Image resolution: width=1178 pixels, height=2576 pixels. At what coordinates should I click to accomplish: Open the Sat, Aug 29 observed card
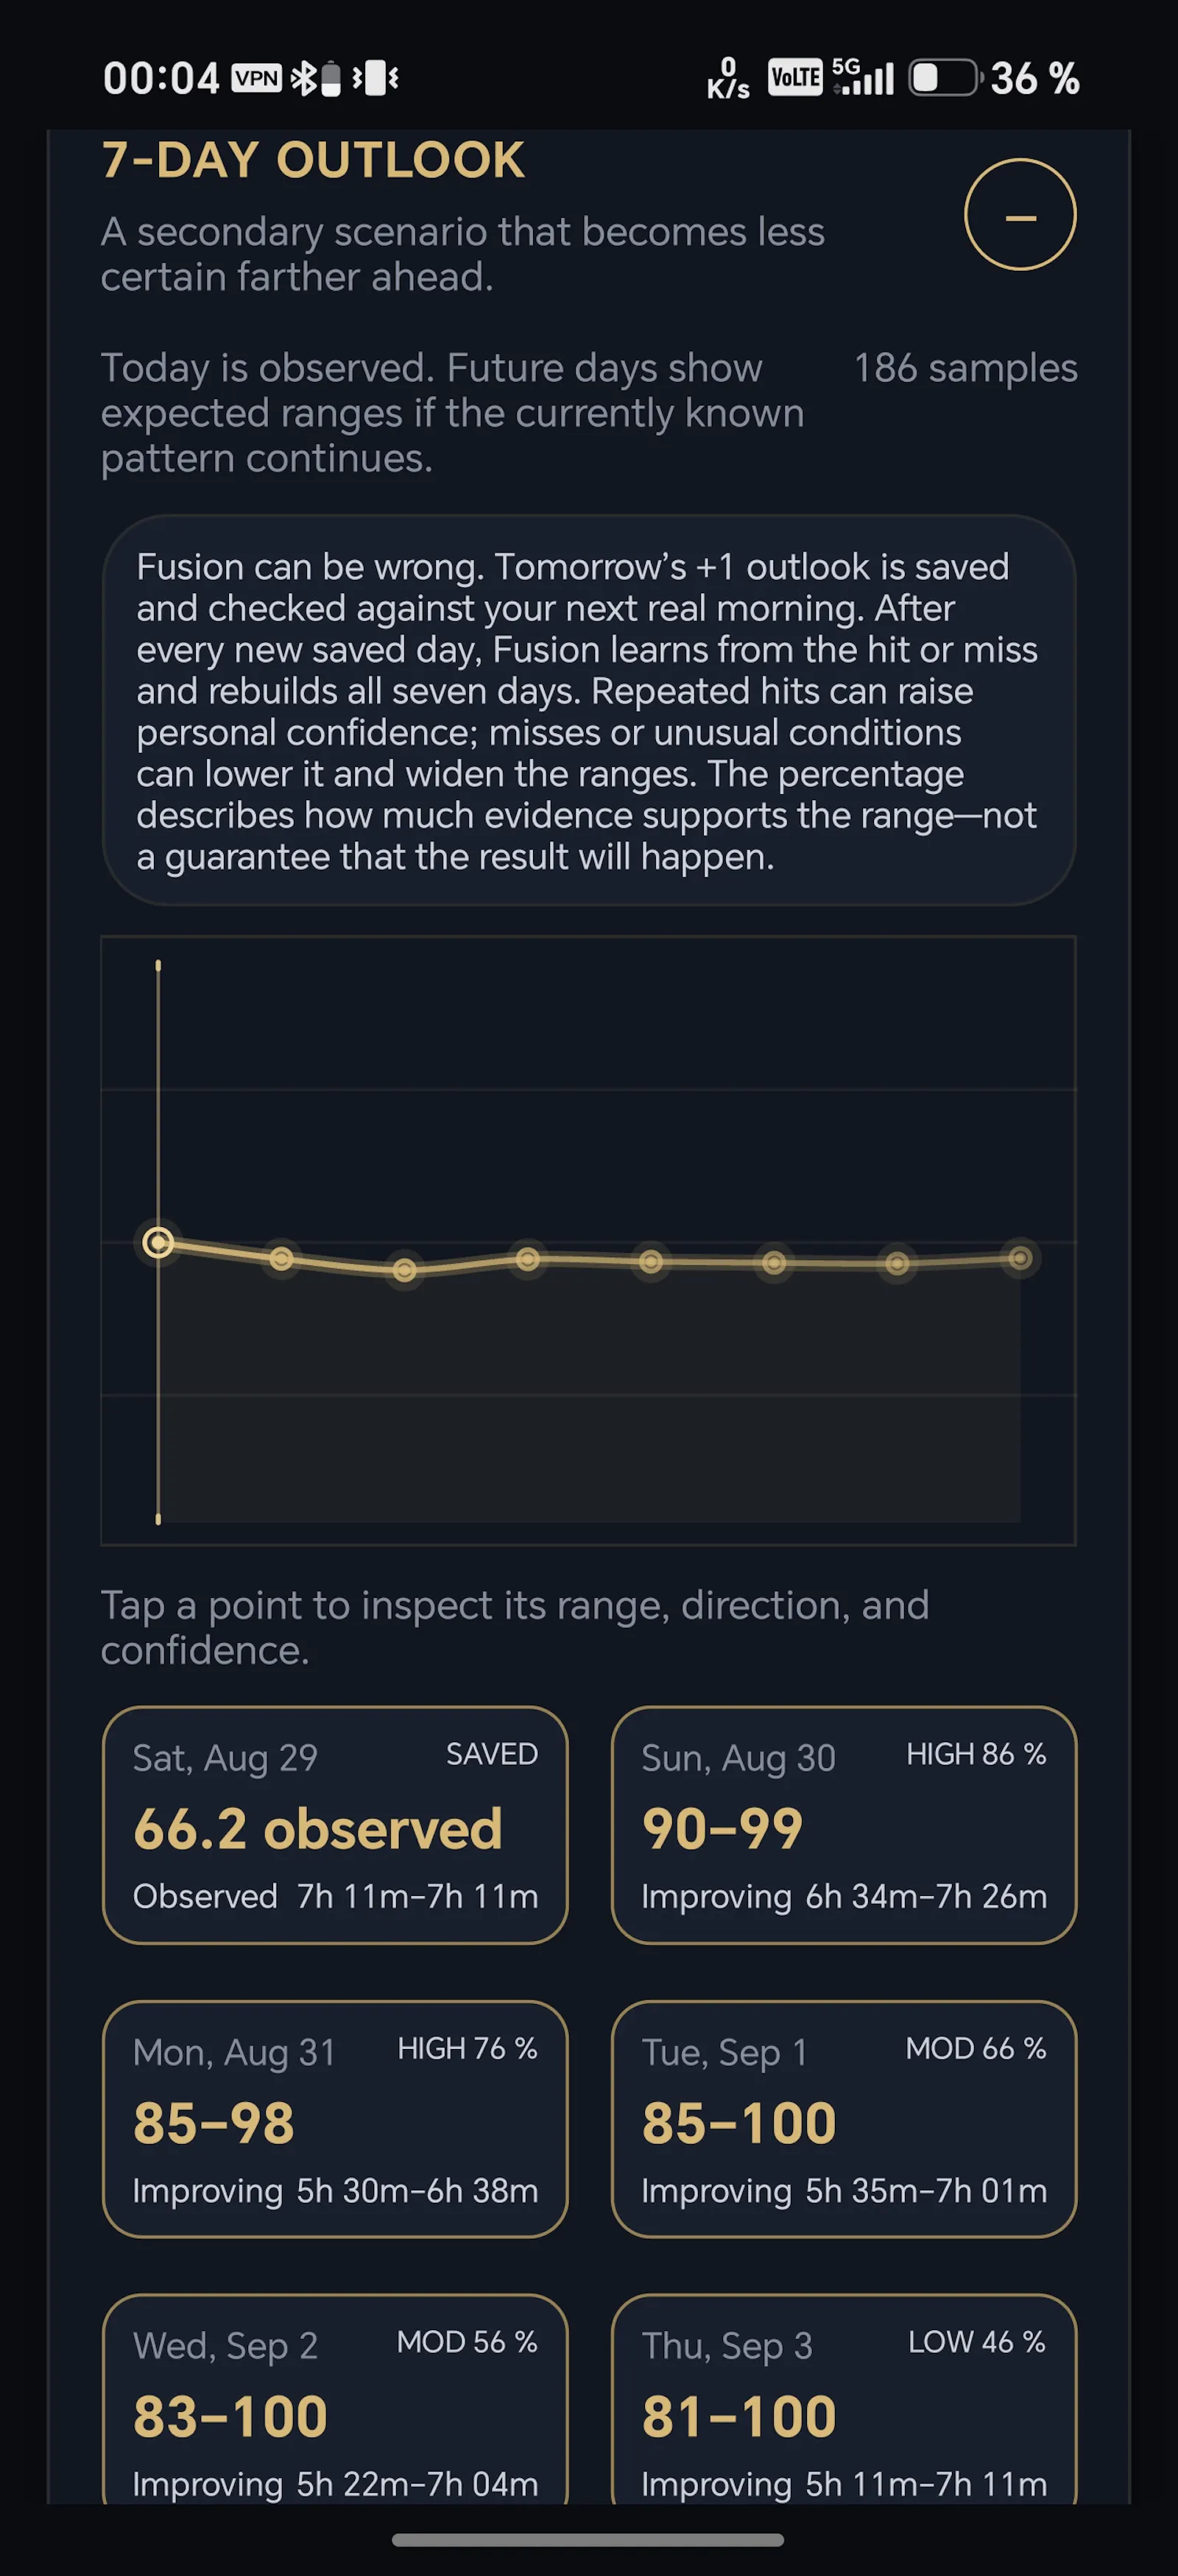point(335,1825)
